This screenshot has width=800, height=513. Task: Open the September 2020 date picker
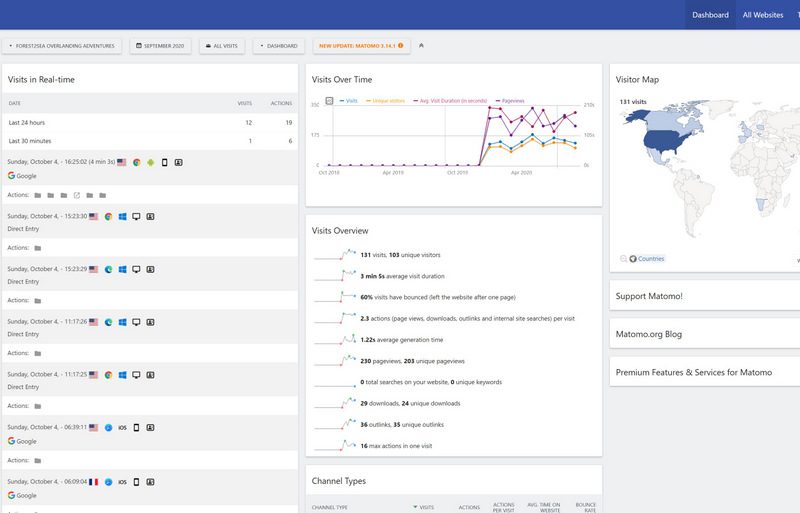pos(160,45)
